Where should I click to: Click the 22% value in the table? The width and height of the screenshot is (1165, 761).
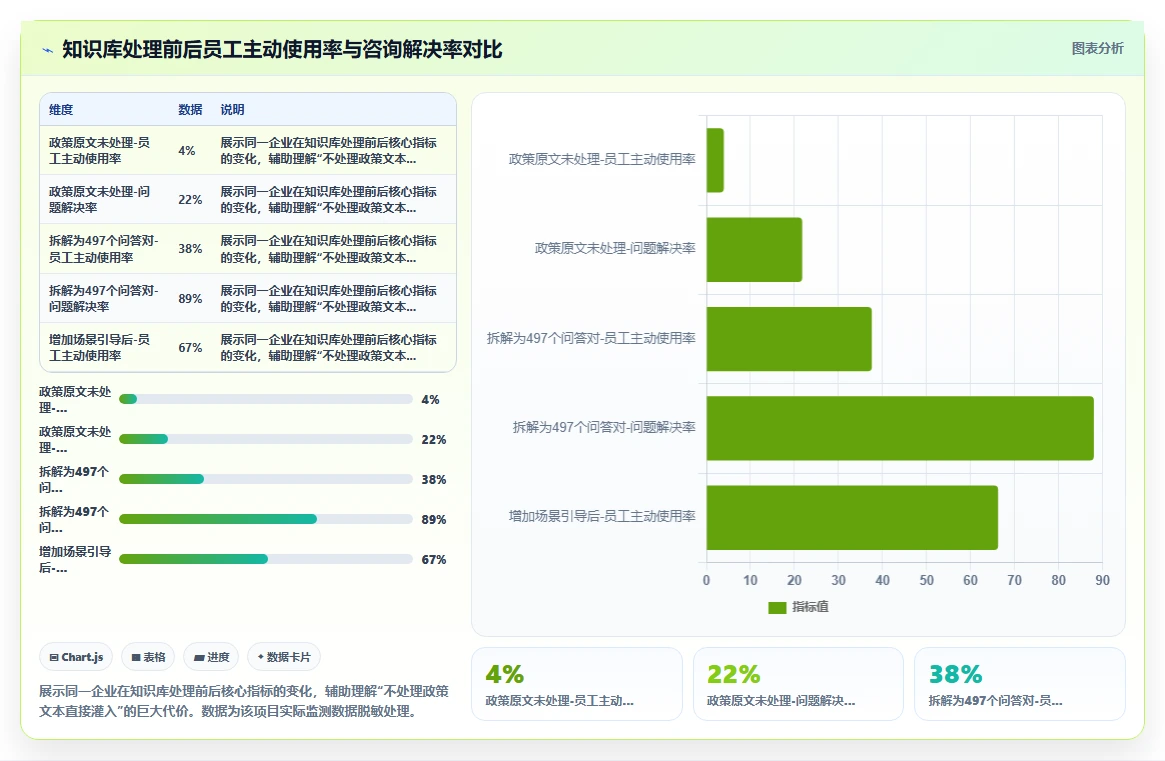point(190,200)
